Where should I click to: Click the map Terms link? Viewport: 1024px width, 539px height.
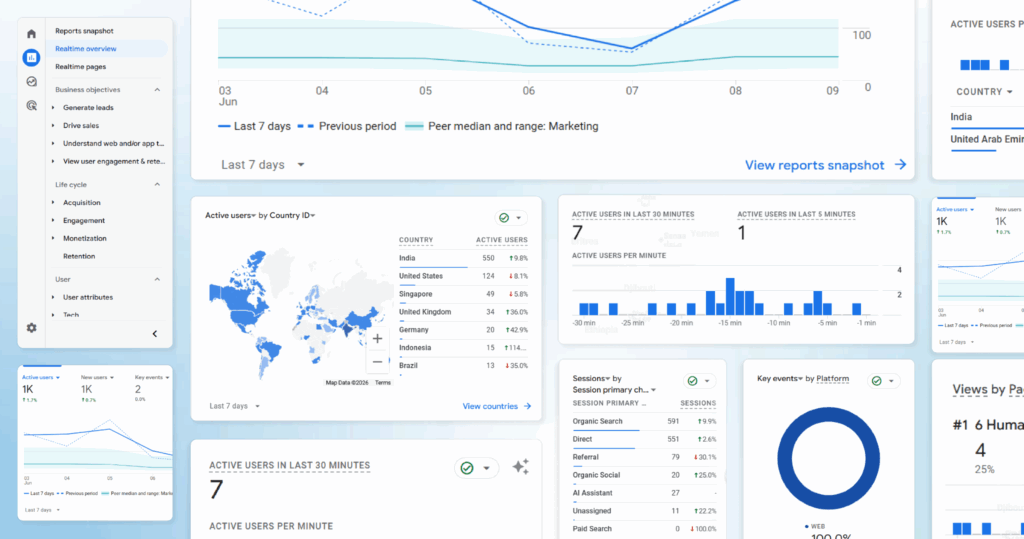pos(383,383)
